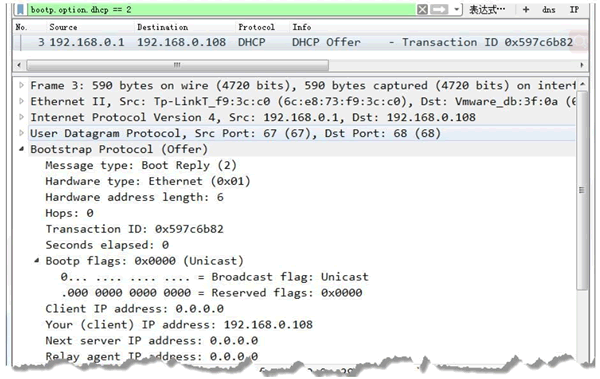Screen dimensions: 600x379
Task: Select Hardware type: Ethernet (0x01)
Action: pyautogui.click(x=148, y=181)
